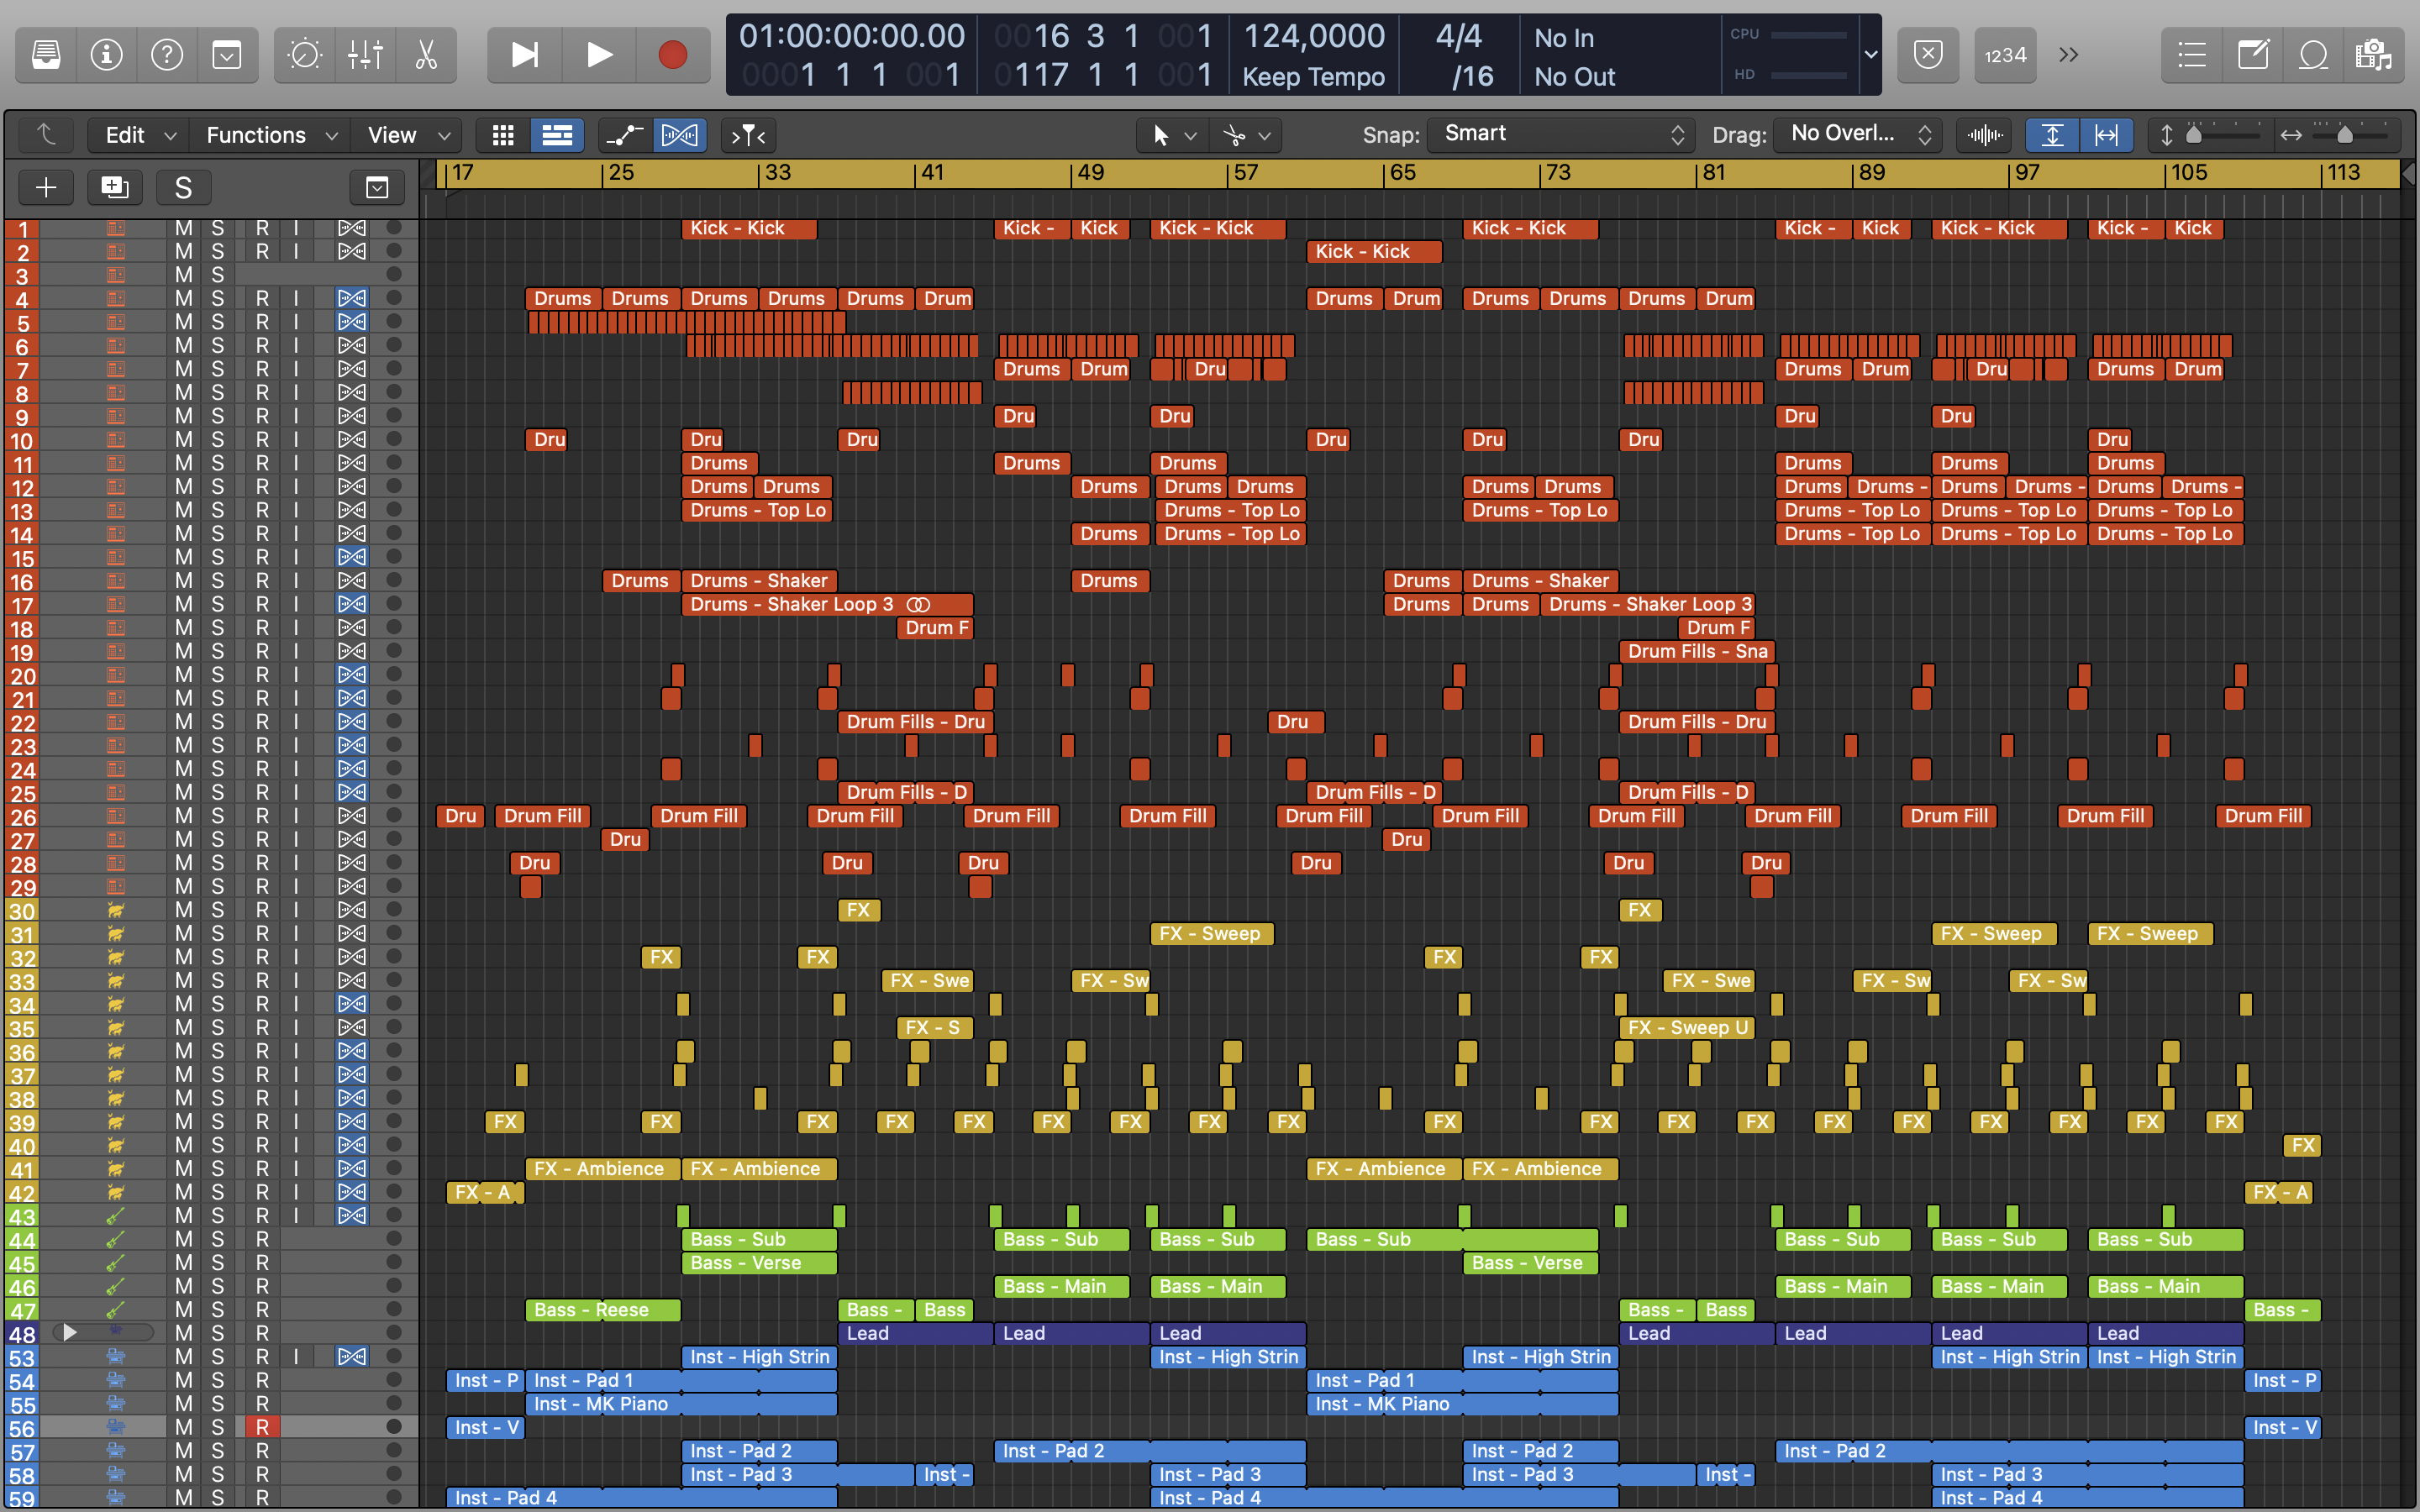Viewport: 2420px width, 1512px height.
Task: Expand track 48 disclosure triangle
Action: pos(69,1332)
